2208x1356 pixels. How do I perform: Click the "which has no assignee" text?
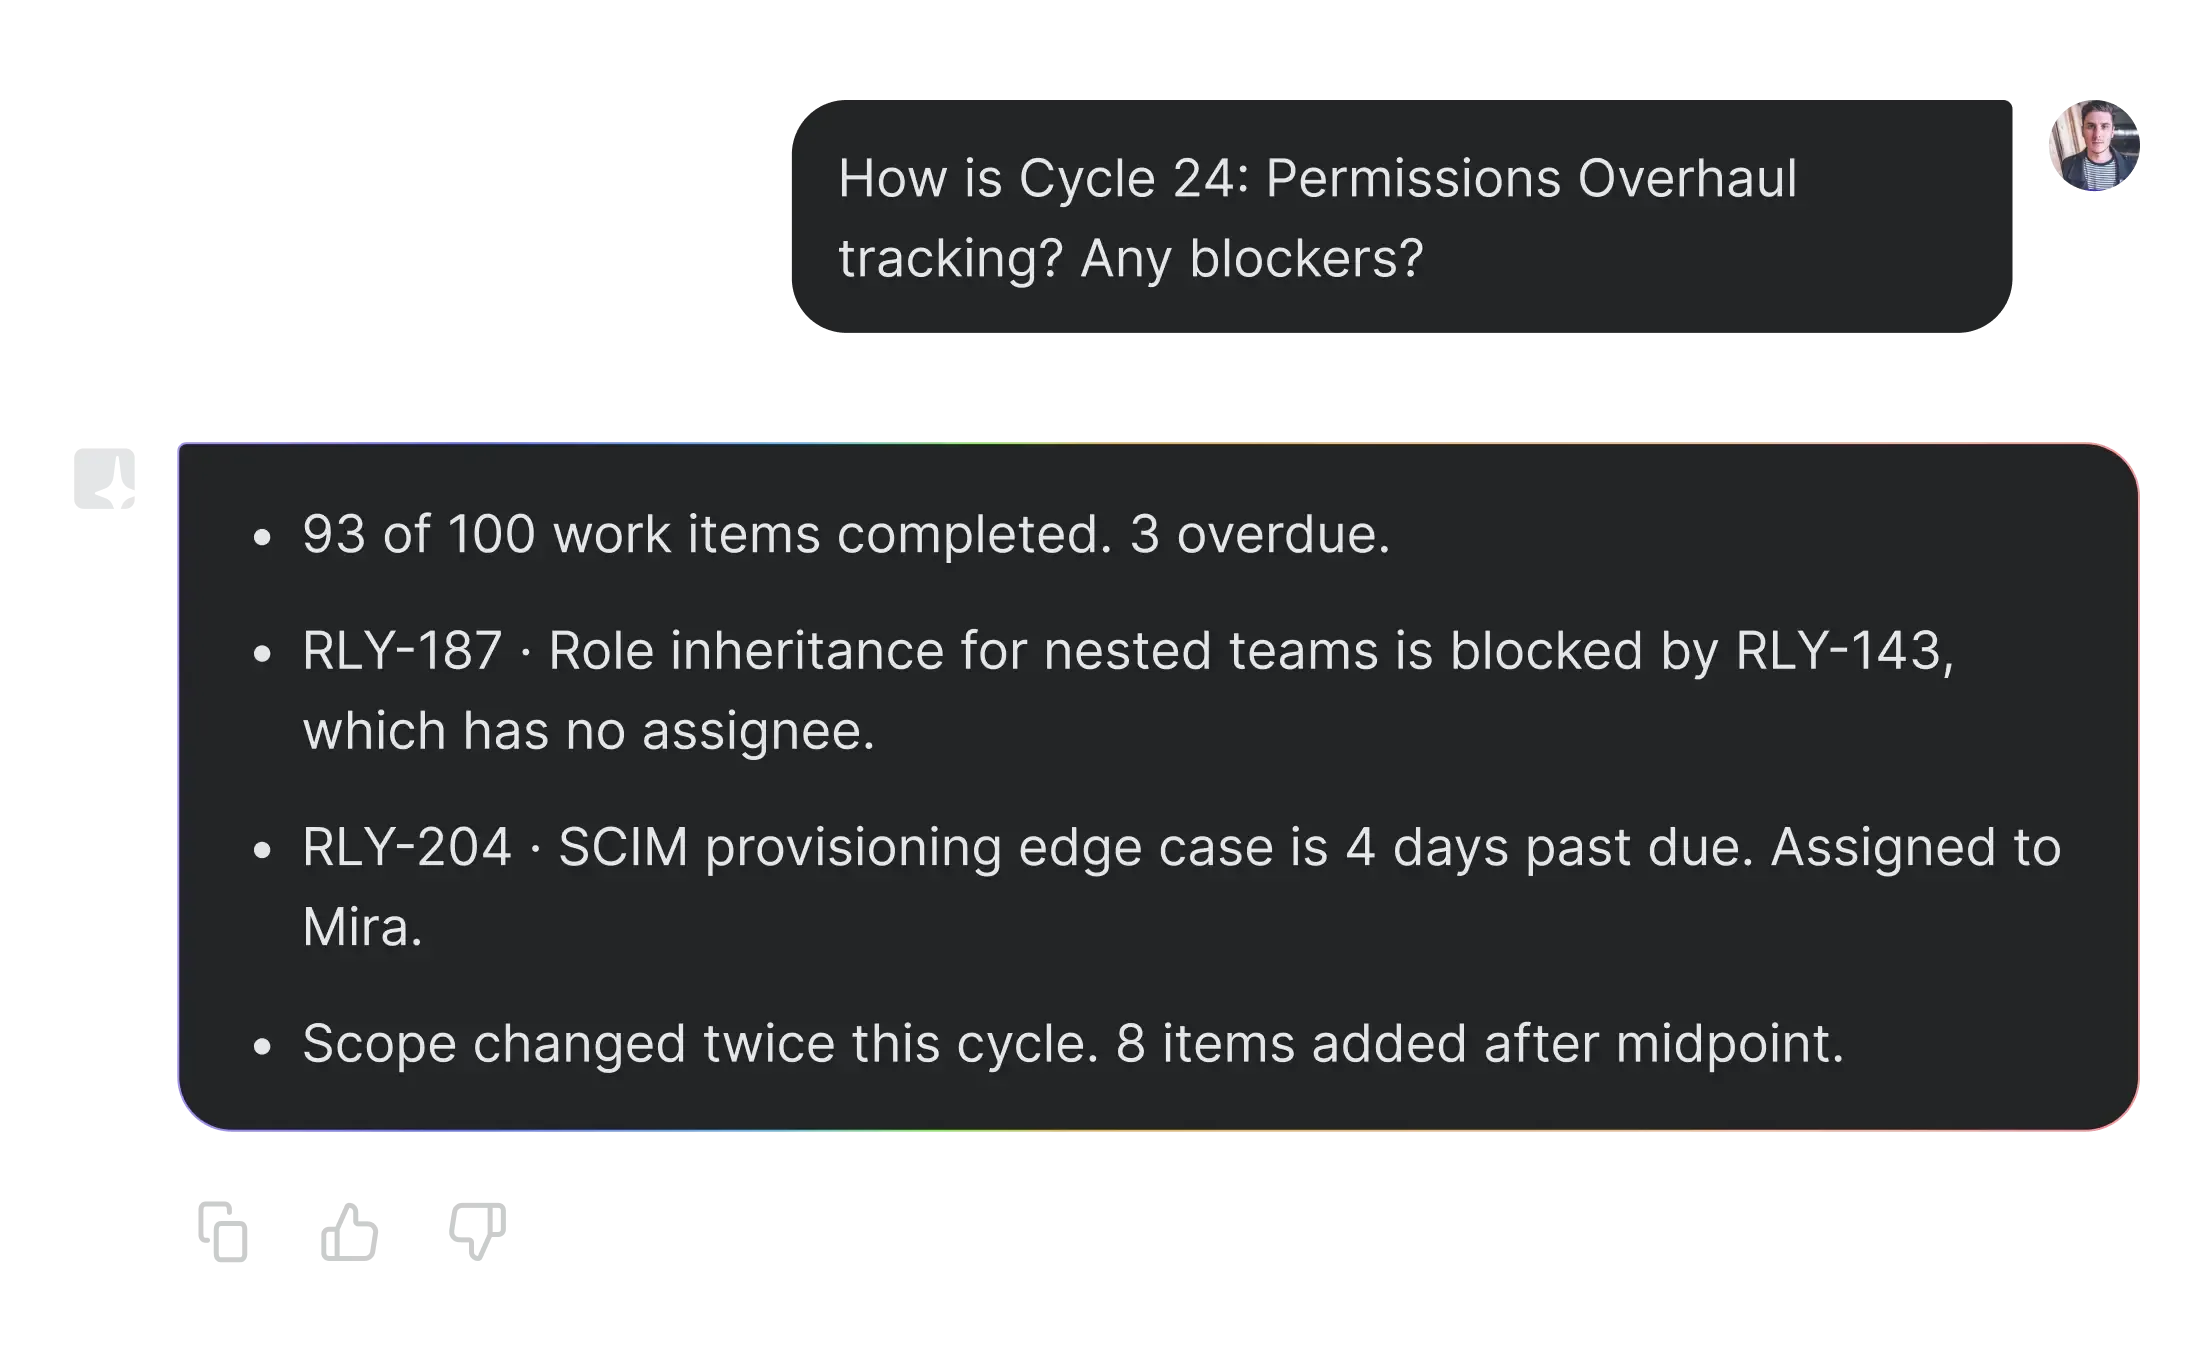[x=588, y=731]
